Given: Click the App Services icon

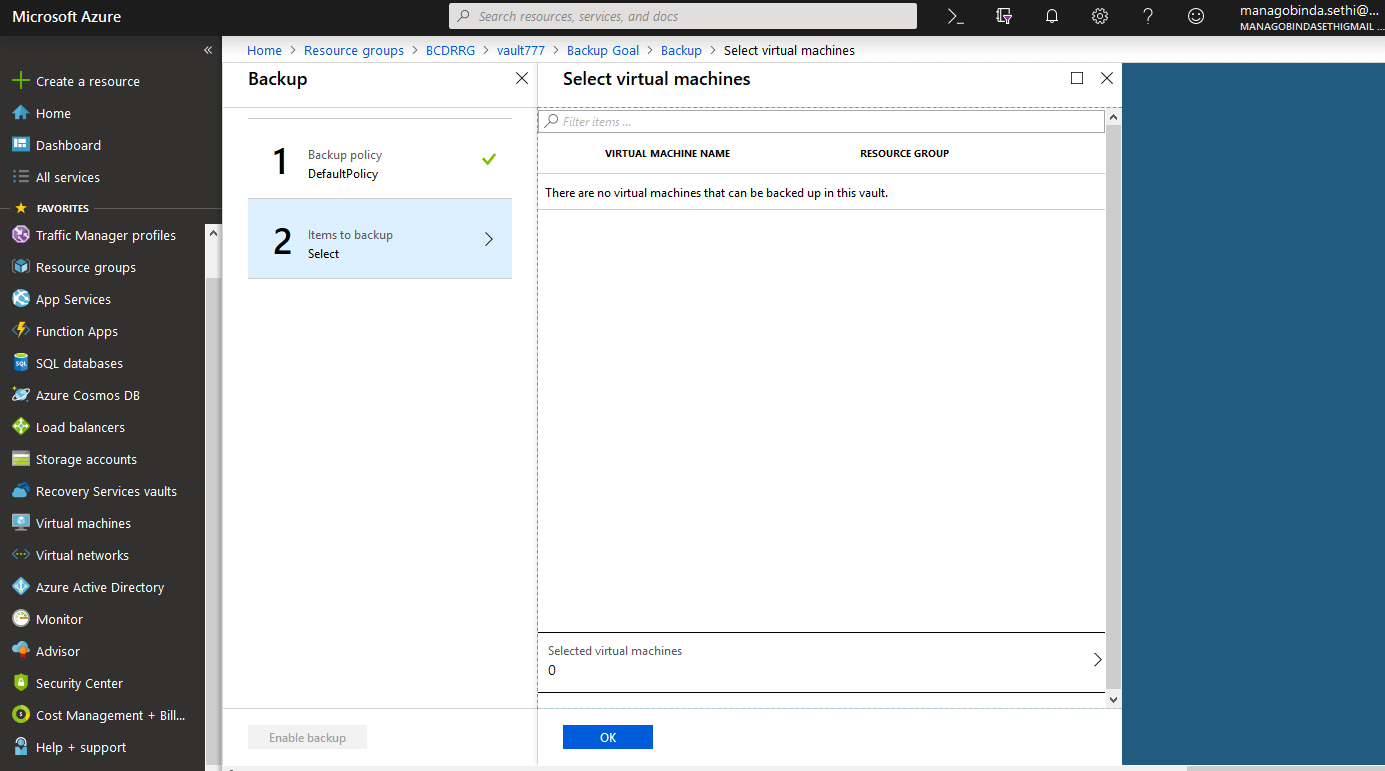Looking at the screenshot, I should (x=20, y=299).
